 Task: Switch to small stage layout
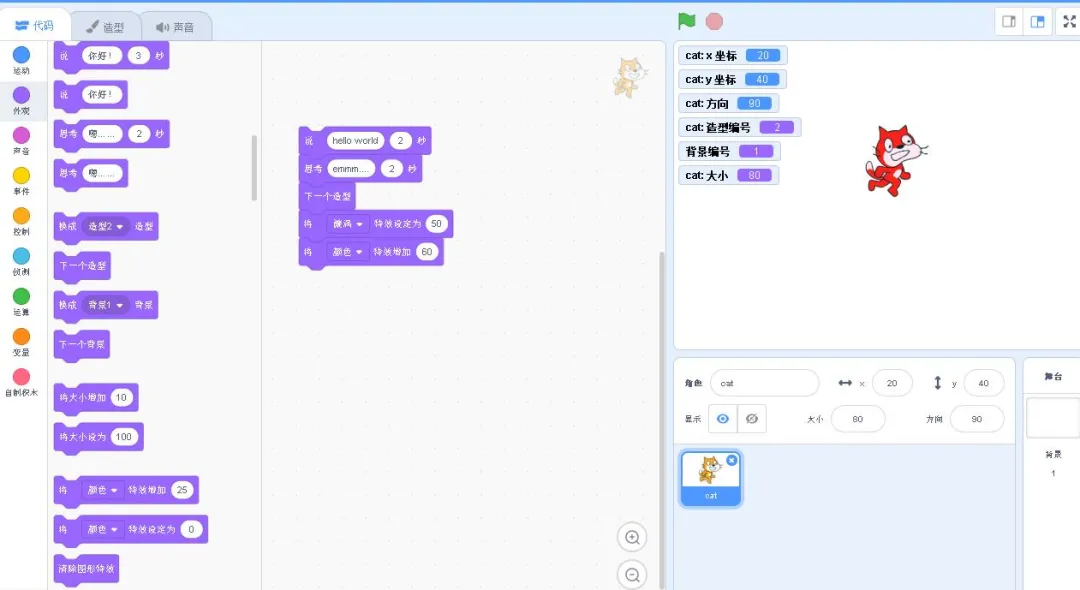1009,22
